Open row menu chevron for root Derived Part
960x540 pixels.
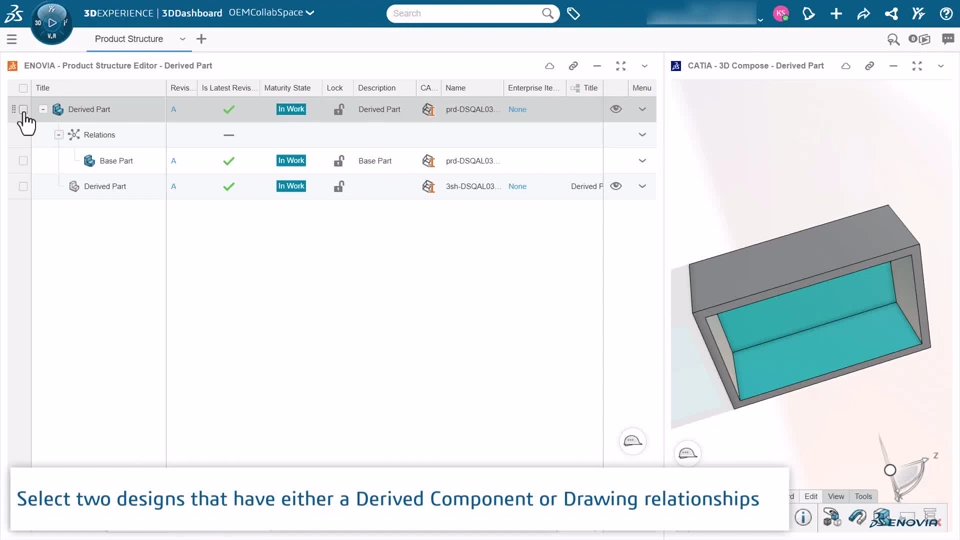[x=642, y=109]
